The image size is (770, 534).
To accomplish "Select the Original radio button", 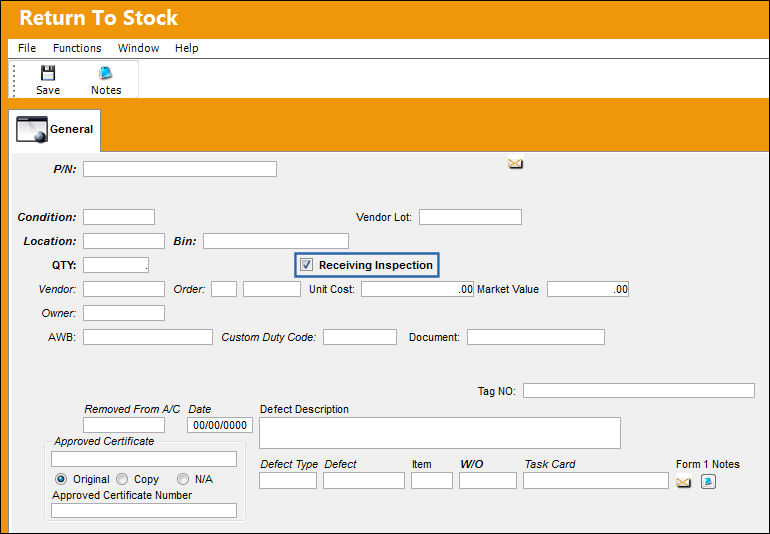I will [x=61, y=478].
